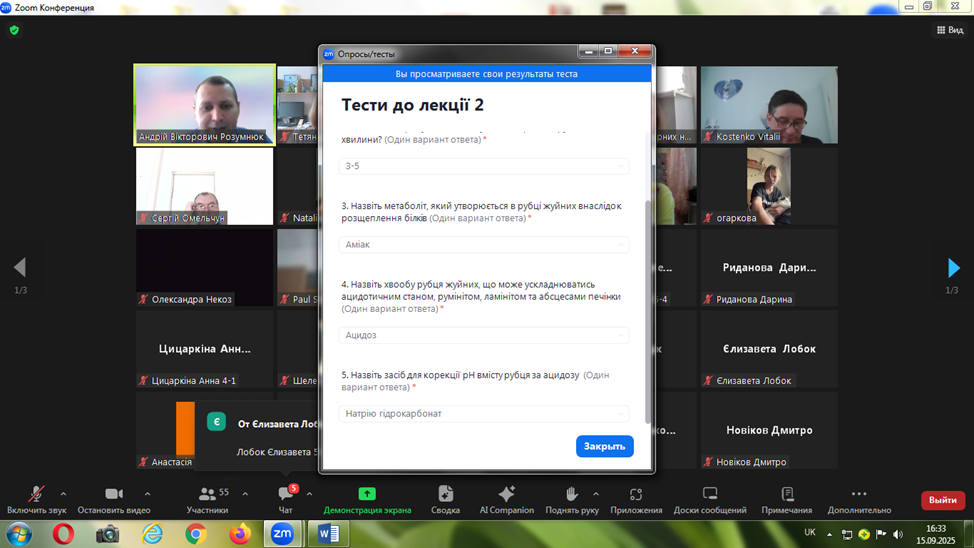Open the Натрію гідрокарбонат answer dropdown
The height and width of the screenshot is (548, 974).
[x=484, y=413]
